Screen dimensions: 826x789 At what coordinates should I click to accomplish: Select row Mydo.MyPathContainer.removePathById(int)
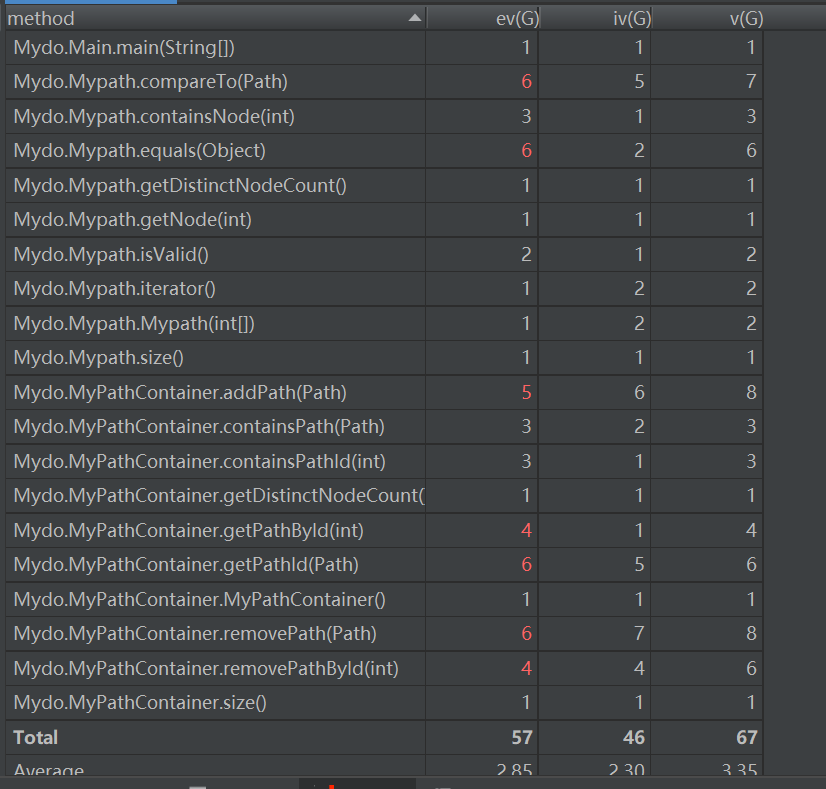(384, 668)
